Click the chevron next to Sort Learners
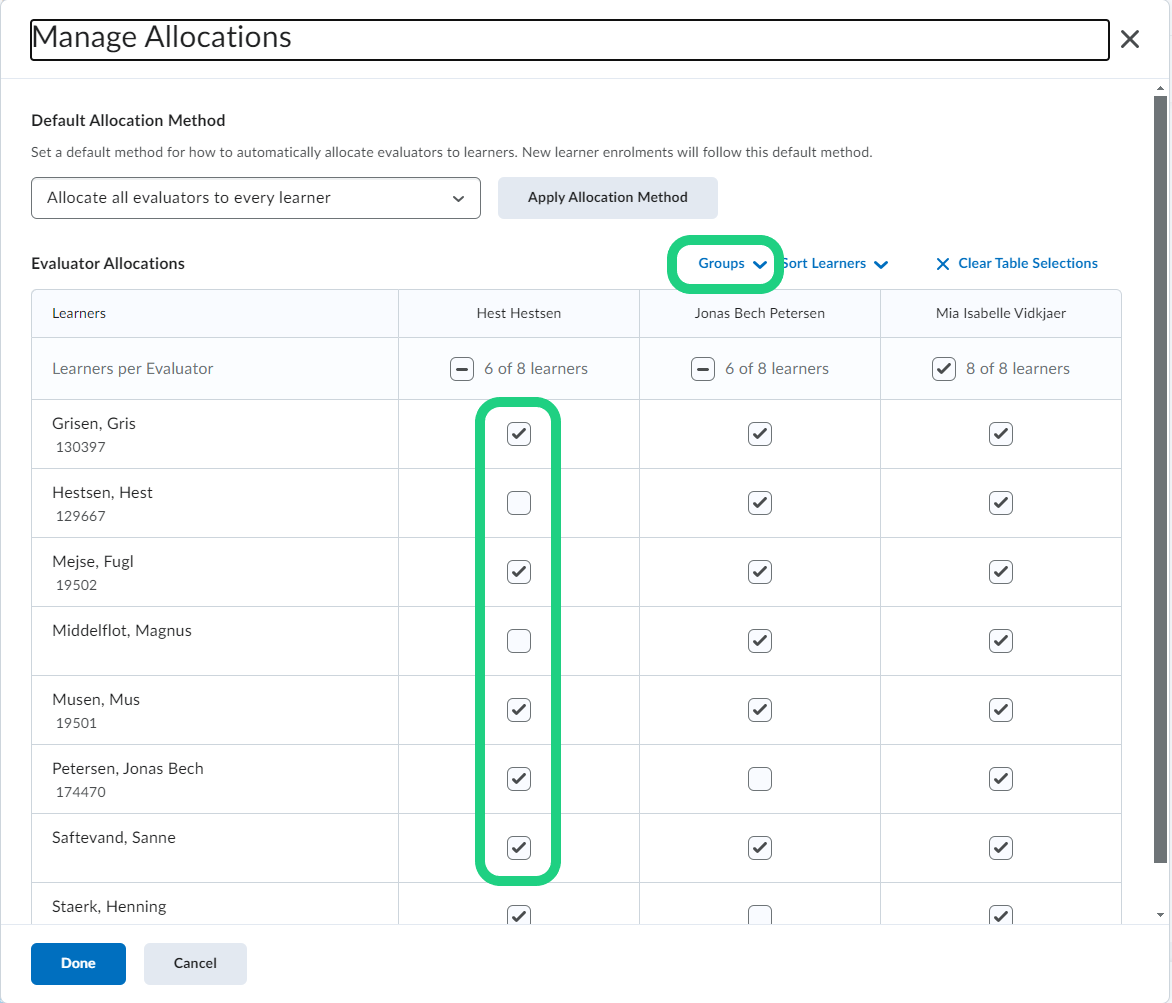Screen dimensions: 1172x1003 tap(880, 265)
